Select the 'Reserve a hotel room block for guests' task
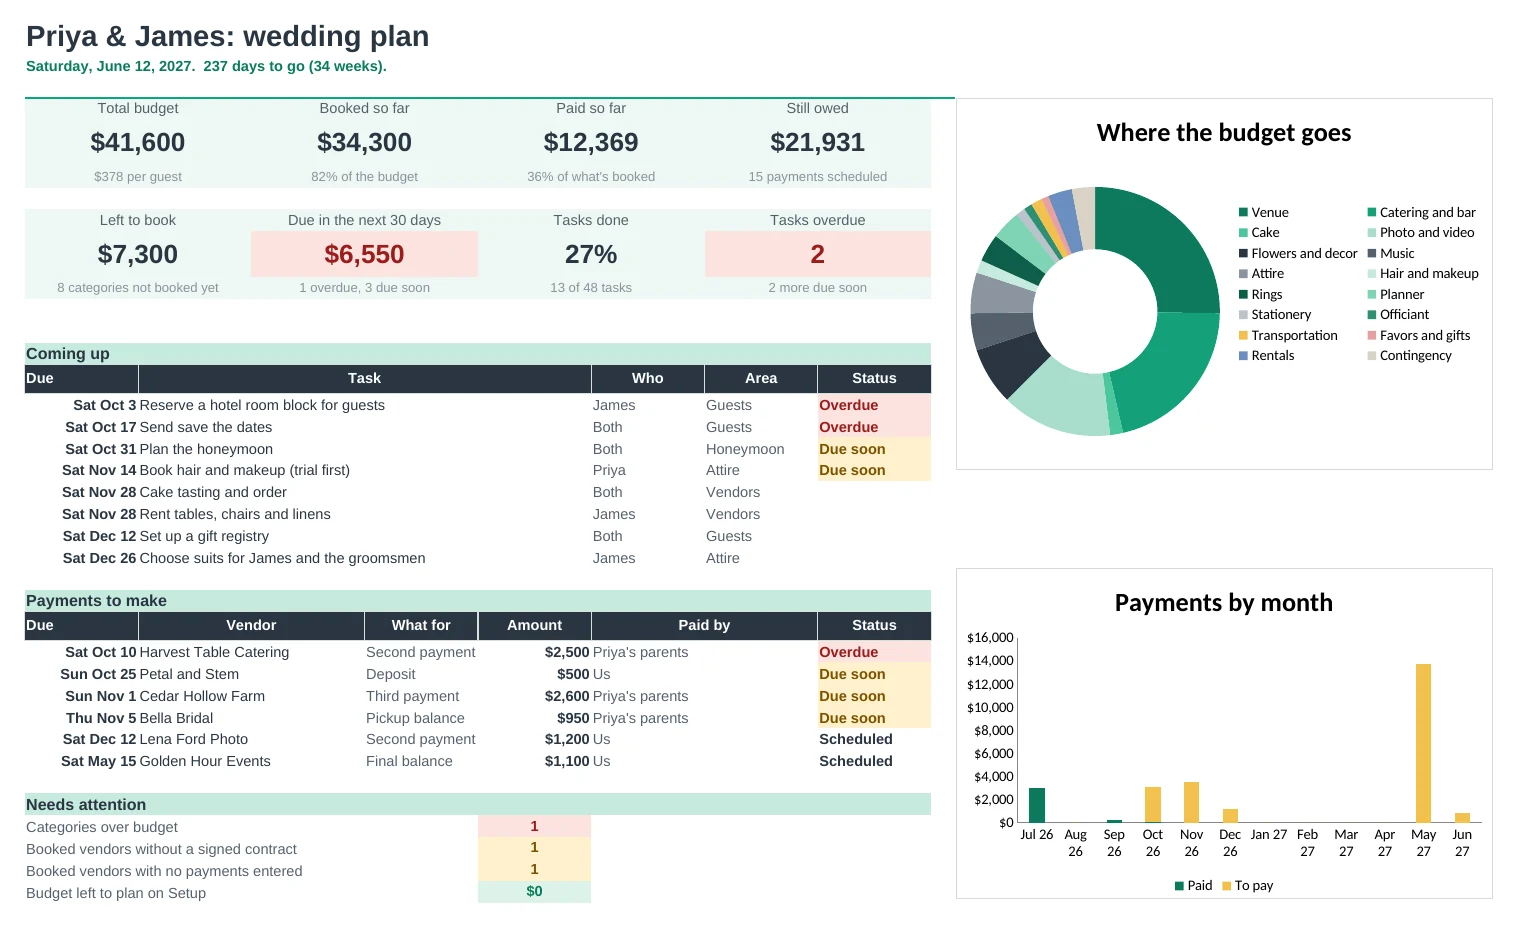Viewport: 1517px width, 927px height. 262,405
